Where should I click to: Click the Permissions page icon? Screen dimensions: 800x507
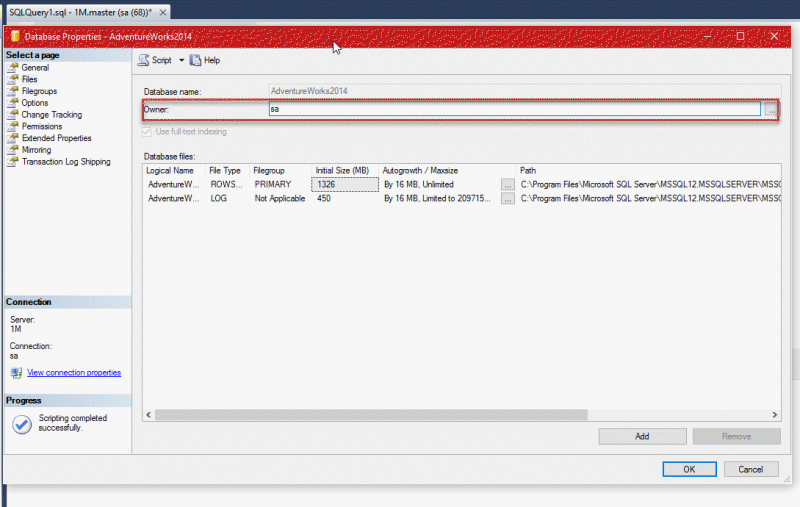[x=13, y=126]
